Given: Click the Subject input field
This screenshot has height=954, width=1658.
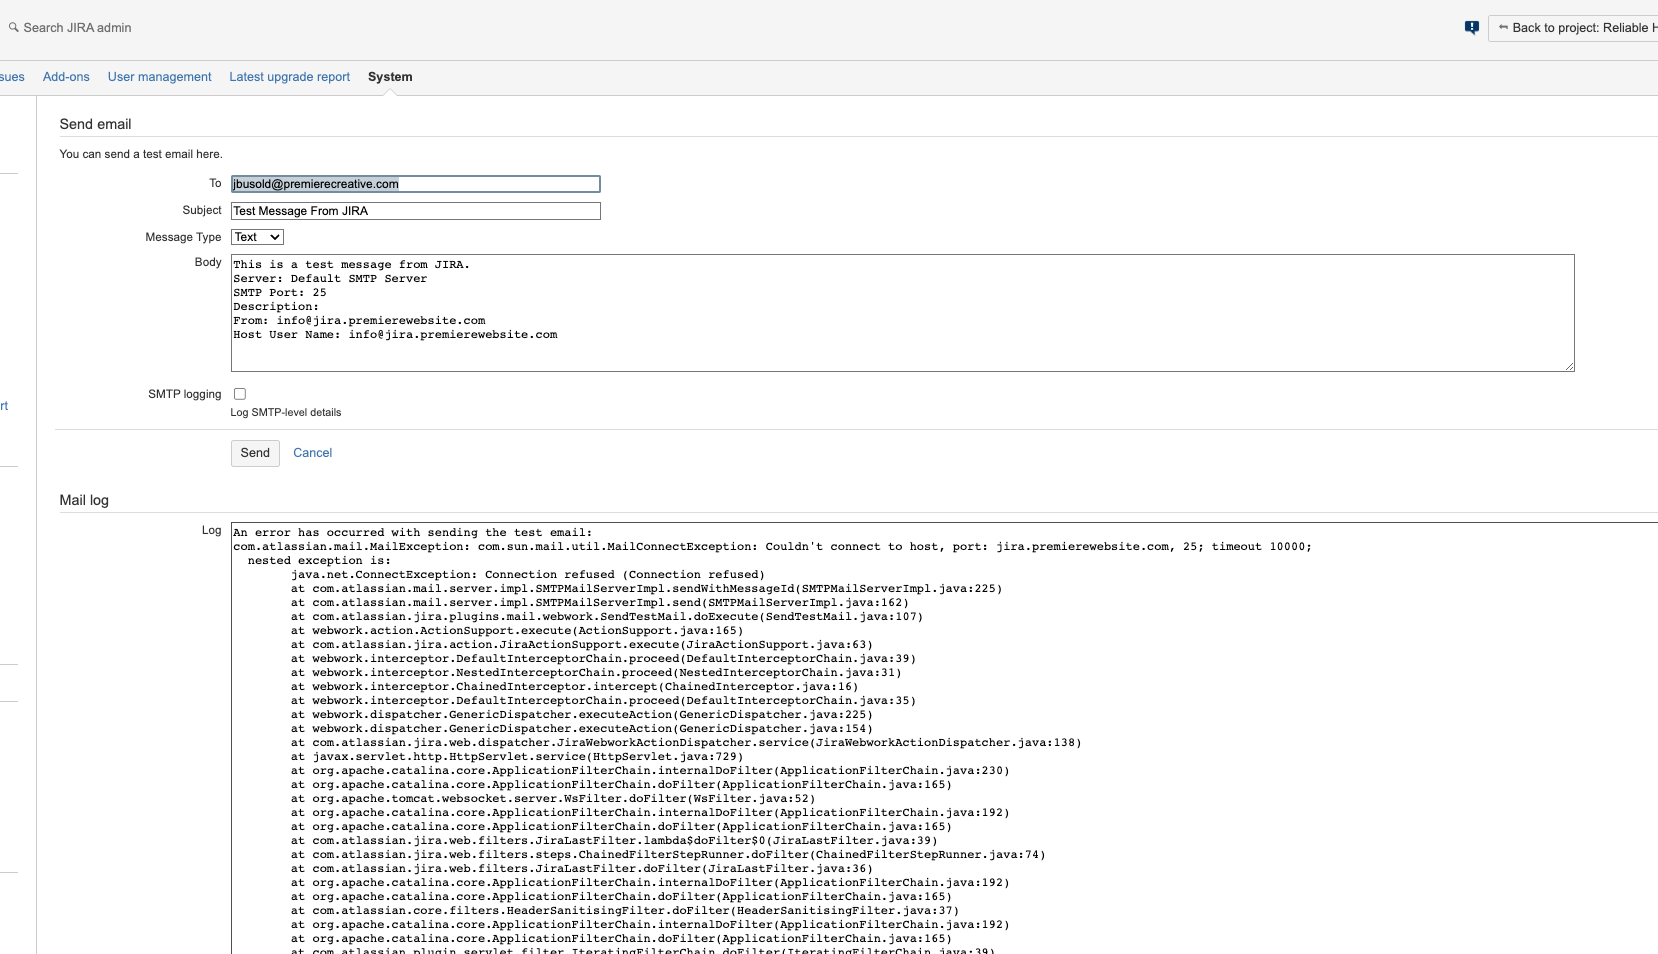Looking at the screenshot, I should pyautogui.click(x=416, y=211).
